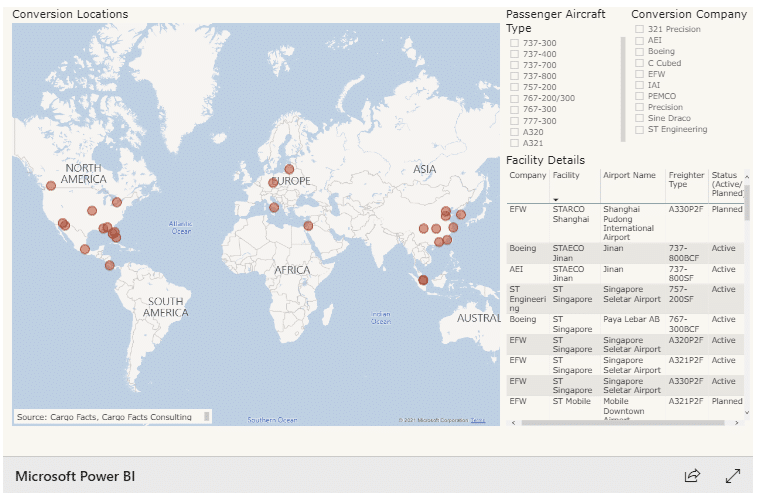Select the Boeing conversion company checkbox

(x=639, y=52)
